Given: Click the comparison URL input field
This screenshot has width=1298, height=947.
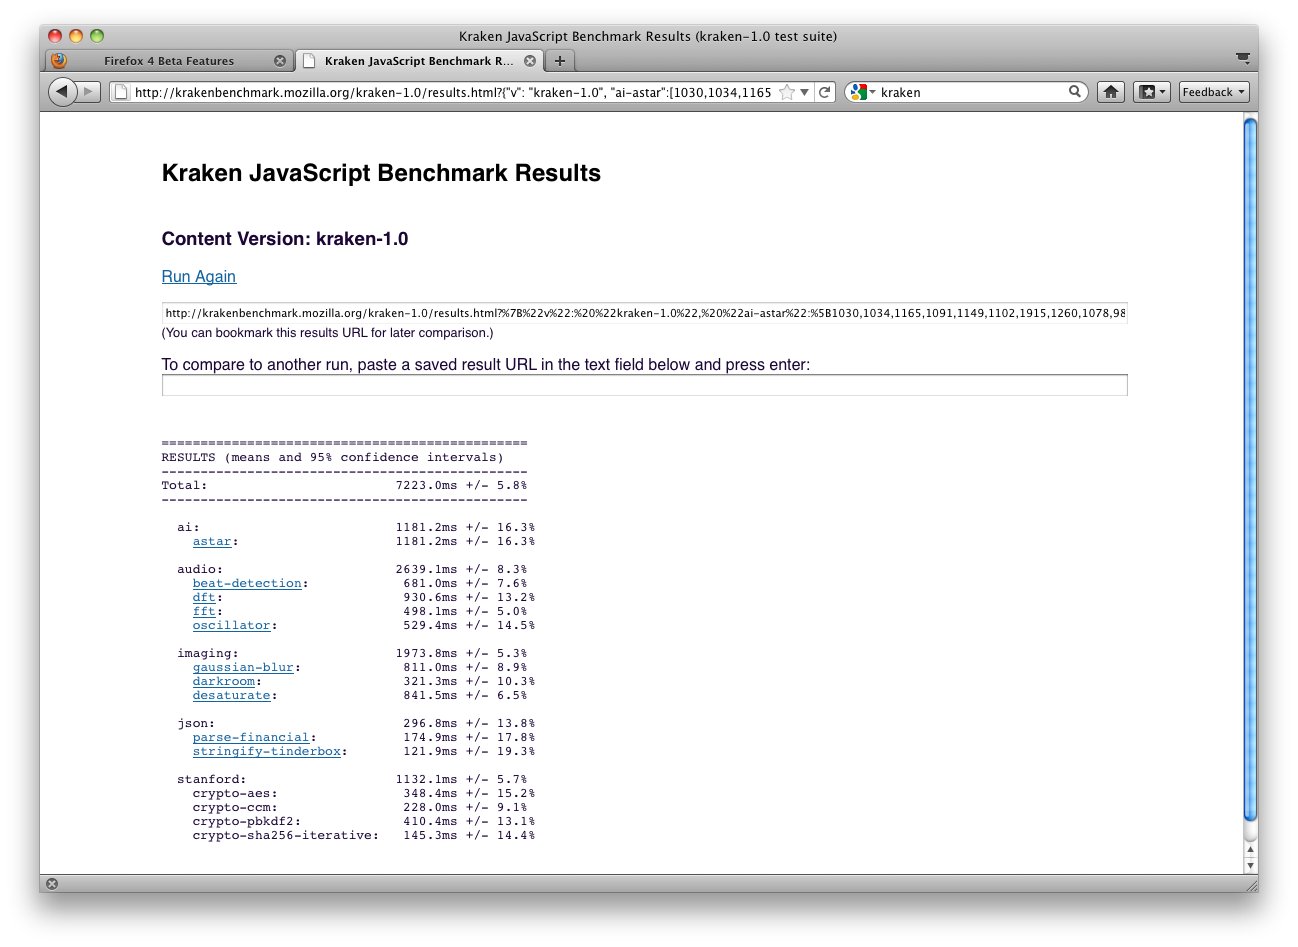Looking at the screenshot, I should click(644, 385).
